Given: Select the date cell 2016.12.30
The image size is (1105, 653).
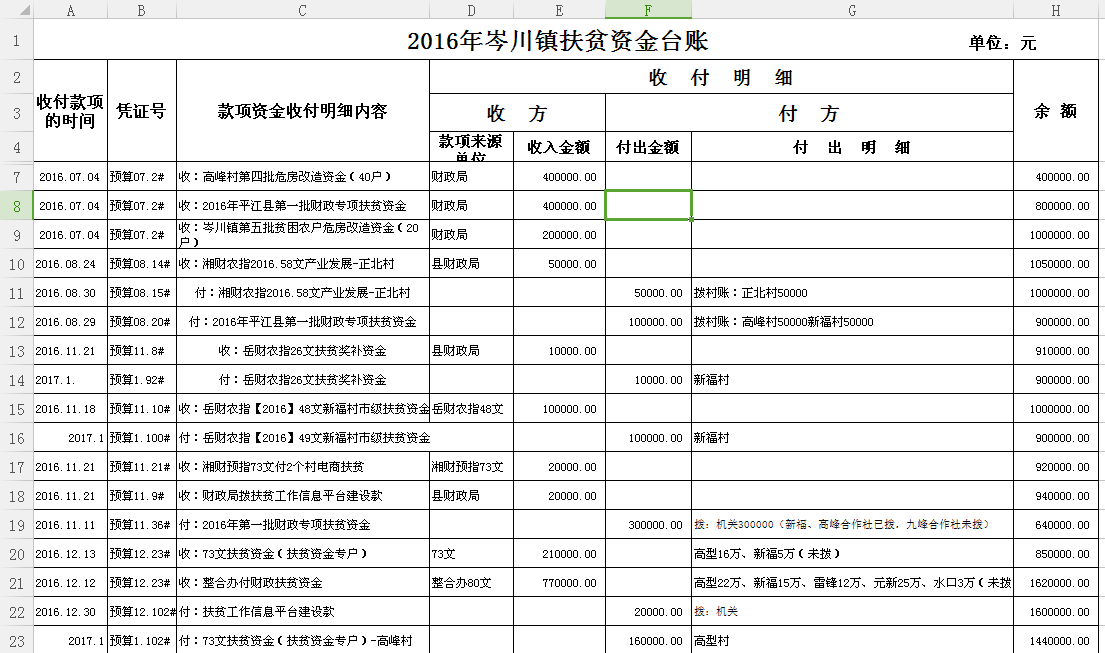Looking at the screenshot, I should [70, 611].
